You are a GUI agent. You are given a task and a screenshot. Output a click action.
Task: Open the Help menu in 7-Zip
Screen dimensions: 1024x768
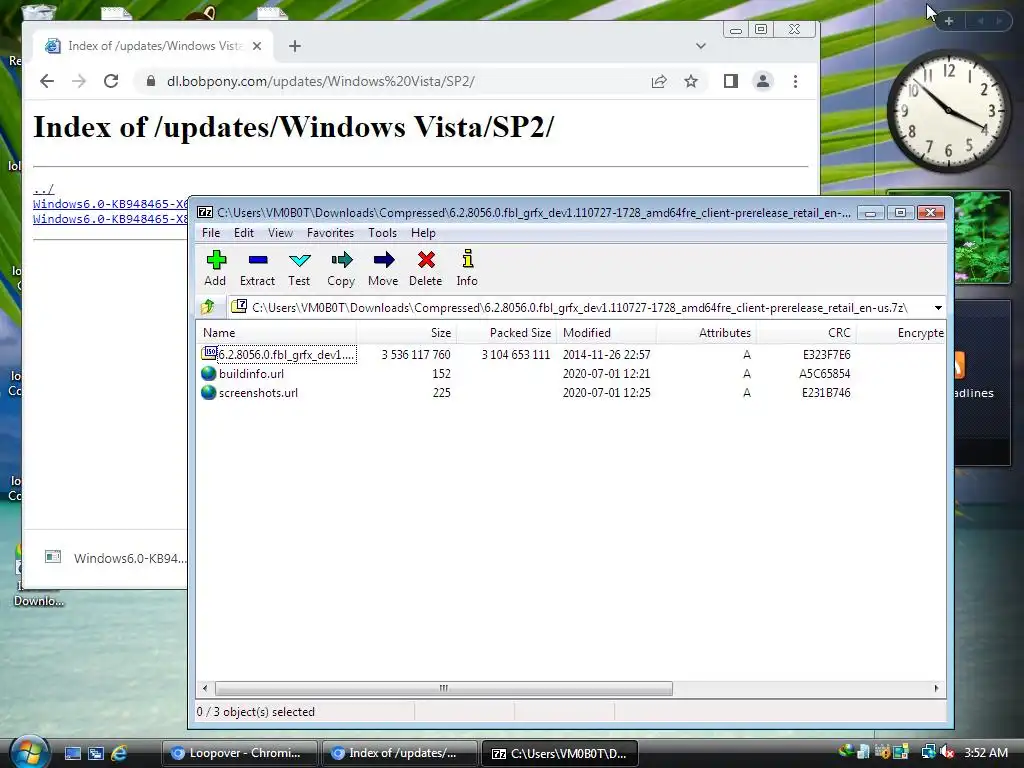coord(423,232)
